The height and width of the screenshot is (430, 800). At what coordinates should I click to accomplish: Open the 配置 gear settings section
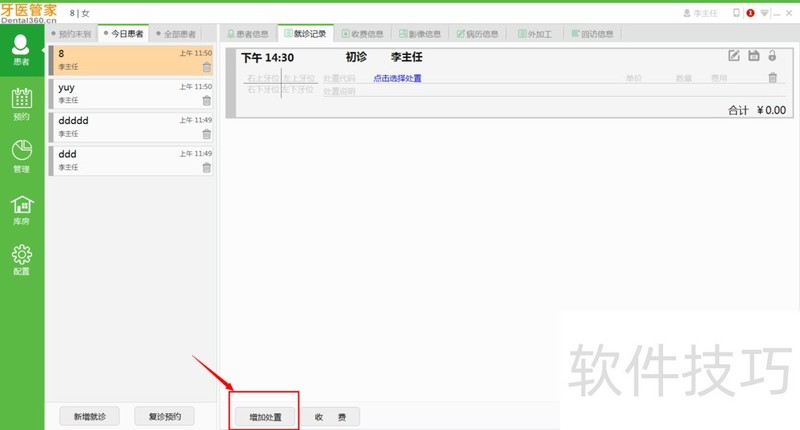(x=21, y=260)
